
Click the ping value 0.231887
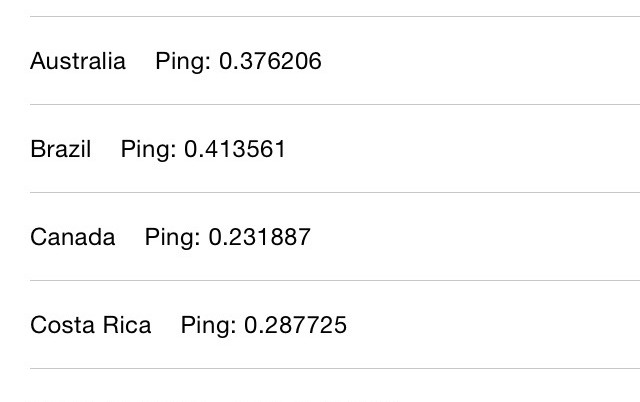(x=260, y=237)
